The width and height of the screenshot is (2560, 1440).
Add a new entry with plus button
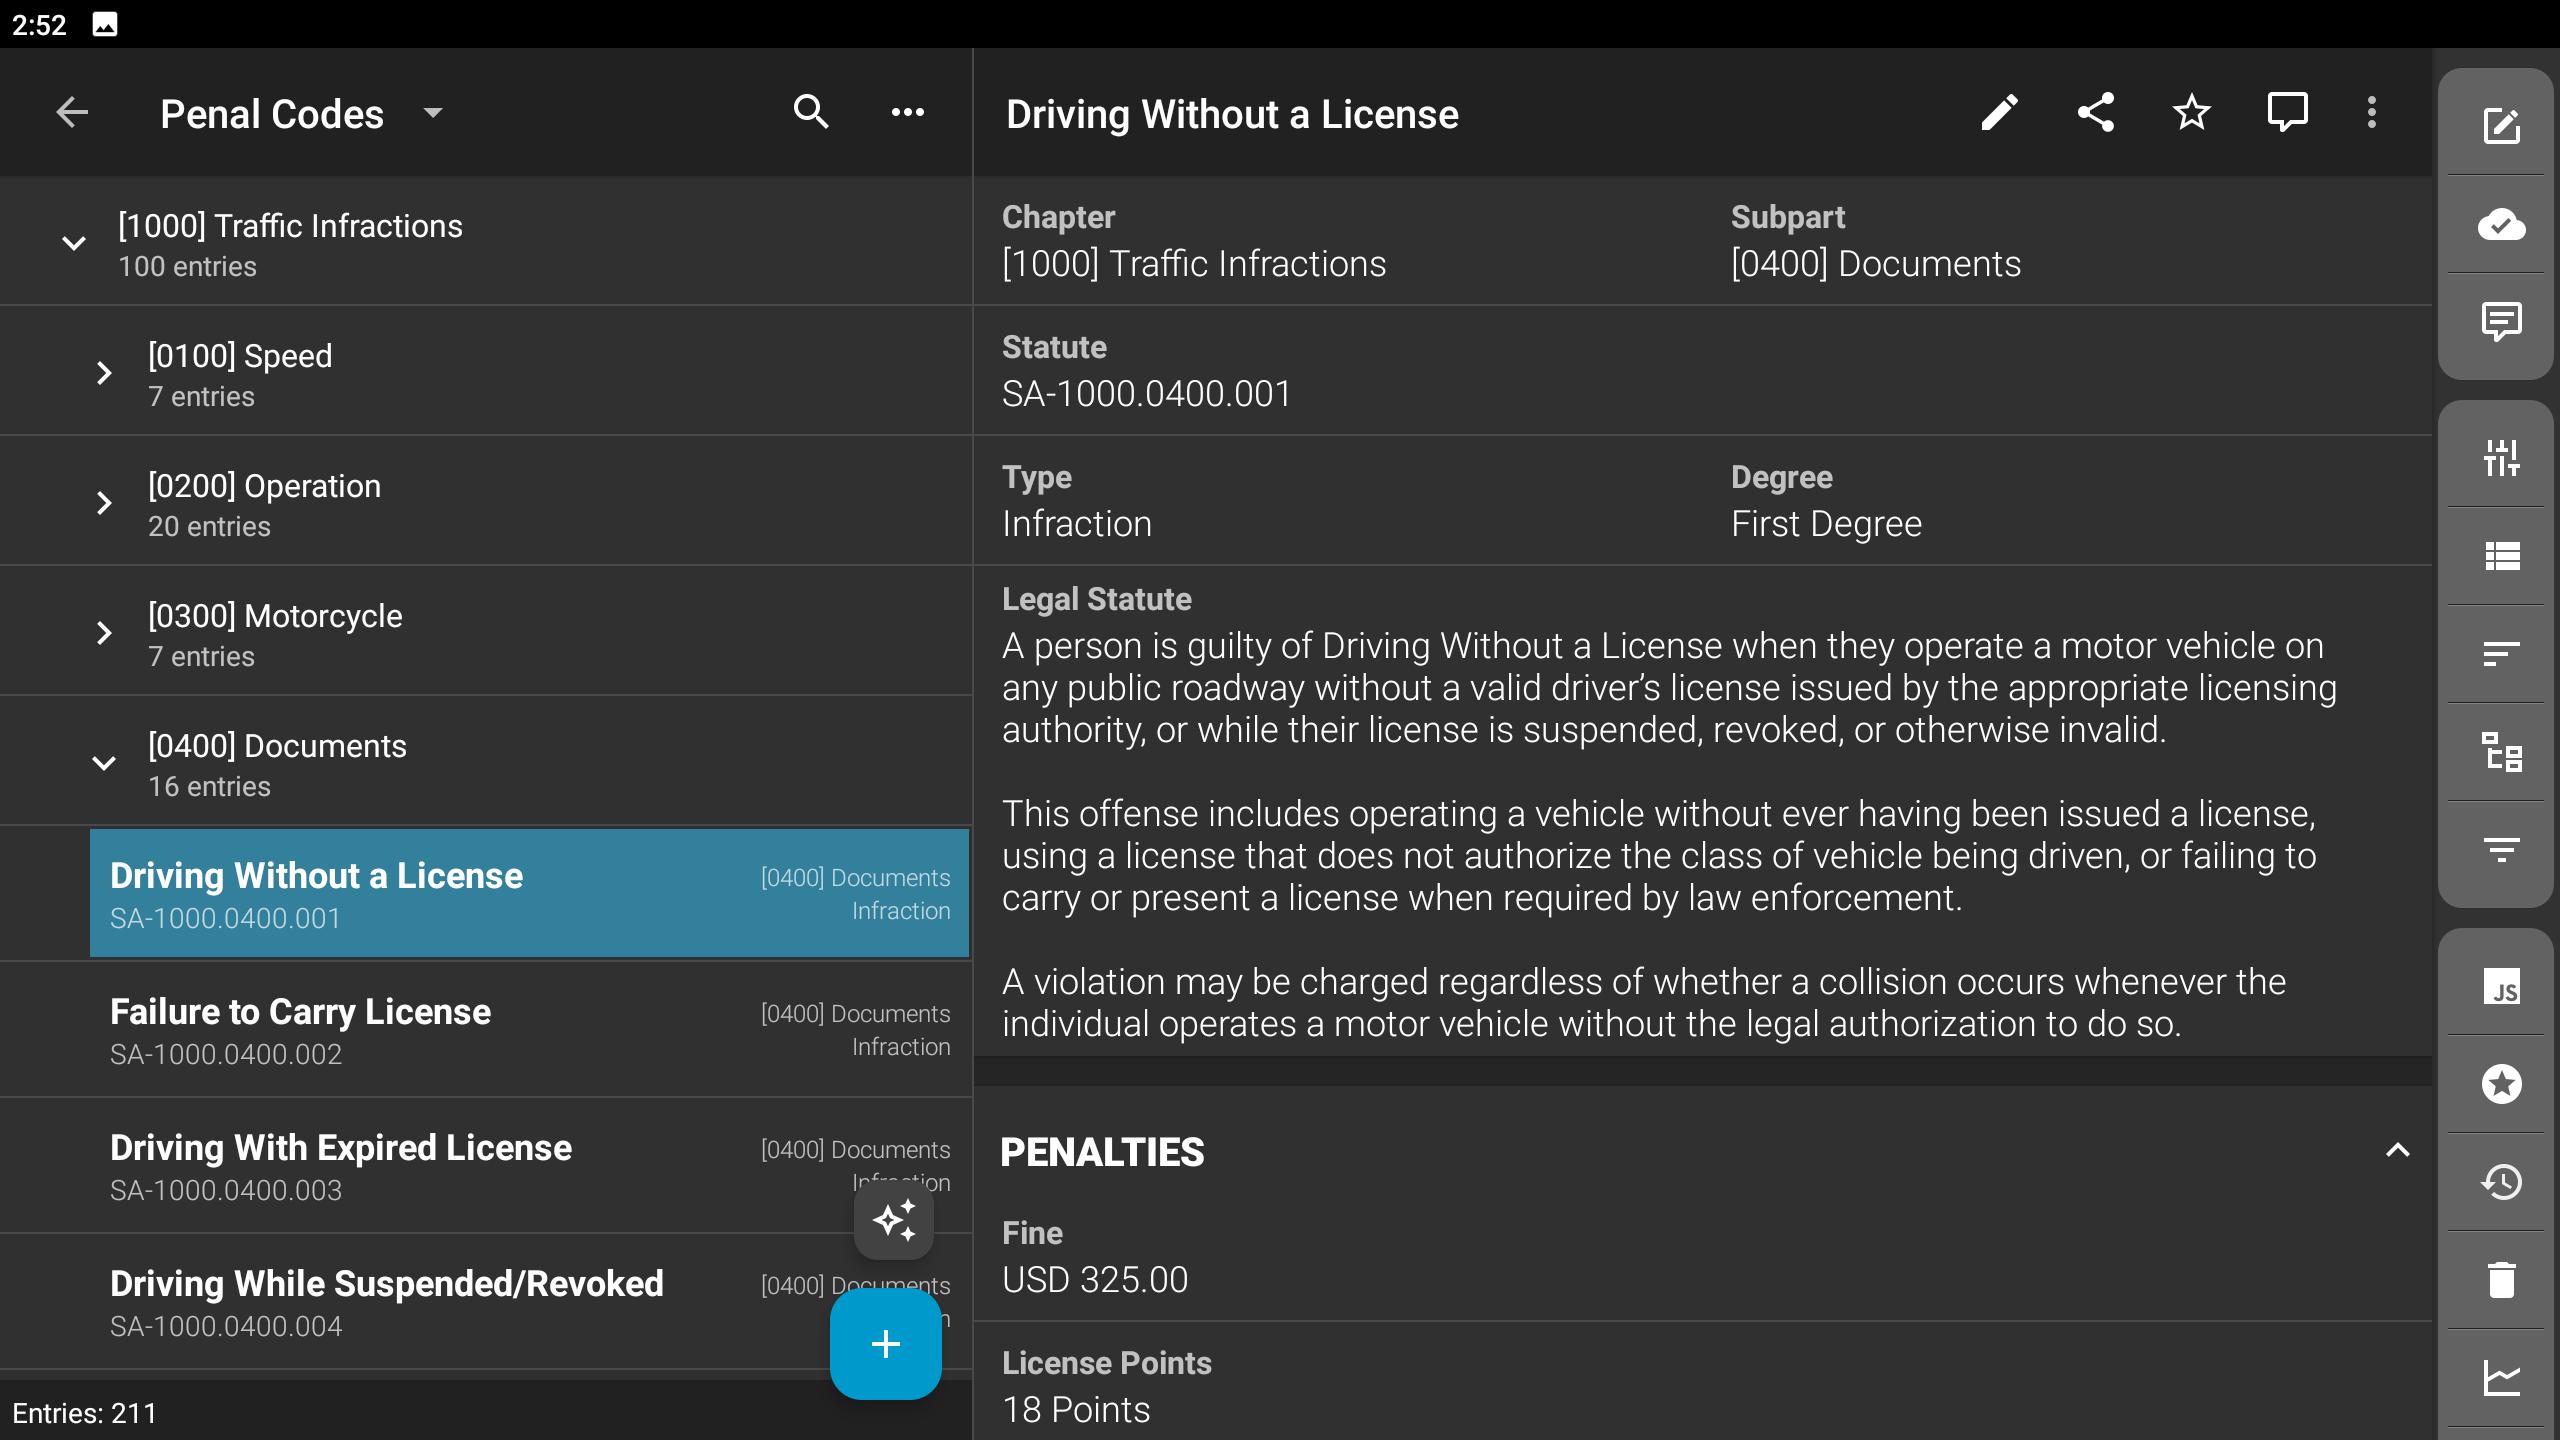point(885,1343)
